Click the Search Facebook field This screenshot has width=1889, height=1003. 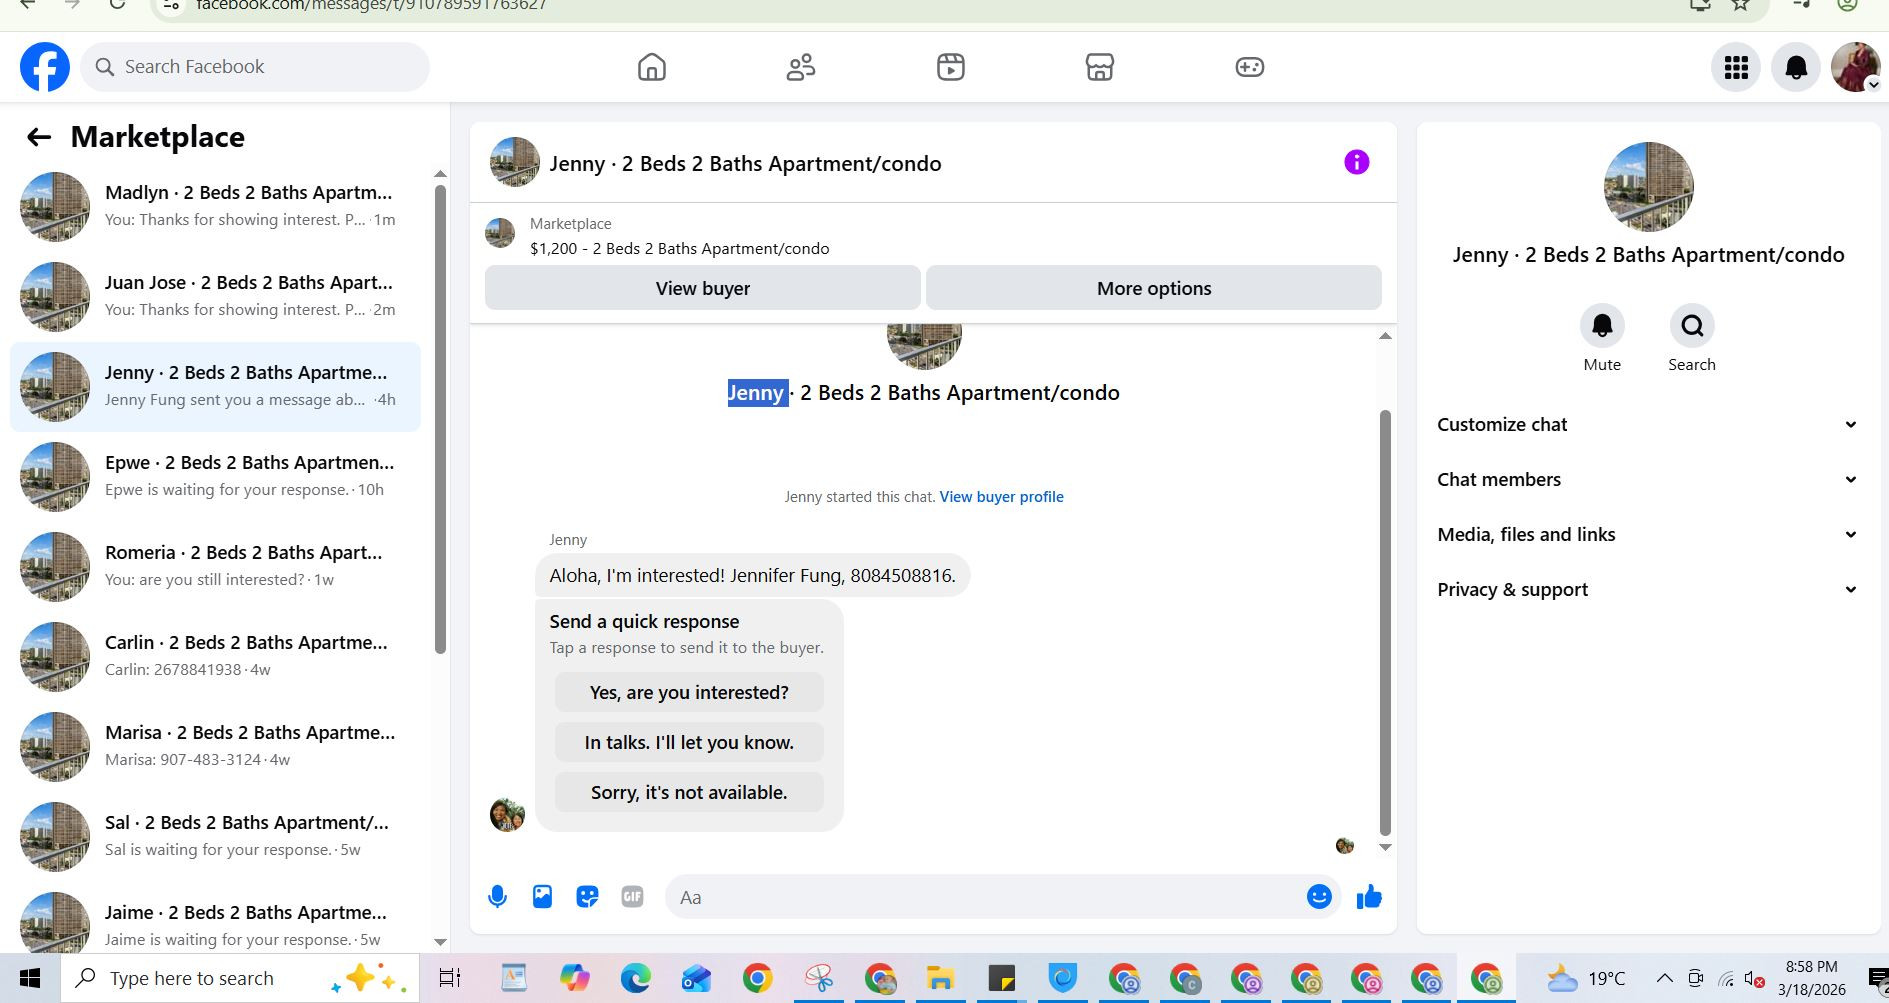pyautogui.click(x=255, y=67)
